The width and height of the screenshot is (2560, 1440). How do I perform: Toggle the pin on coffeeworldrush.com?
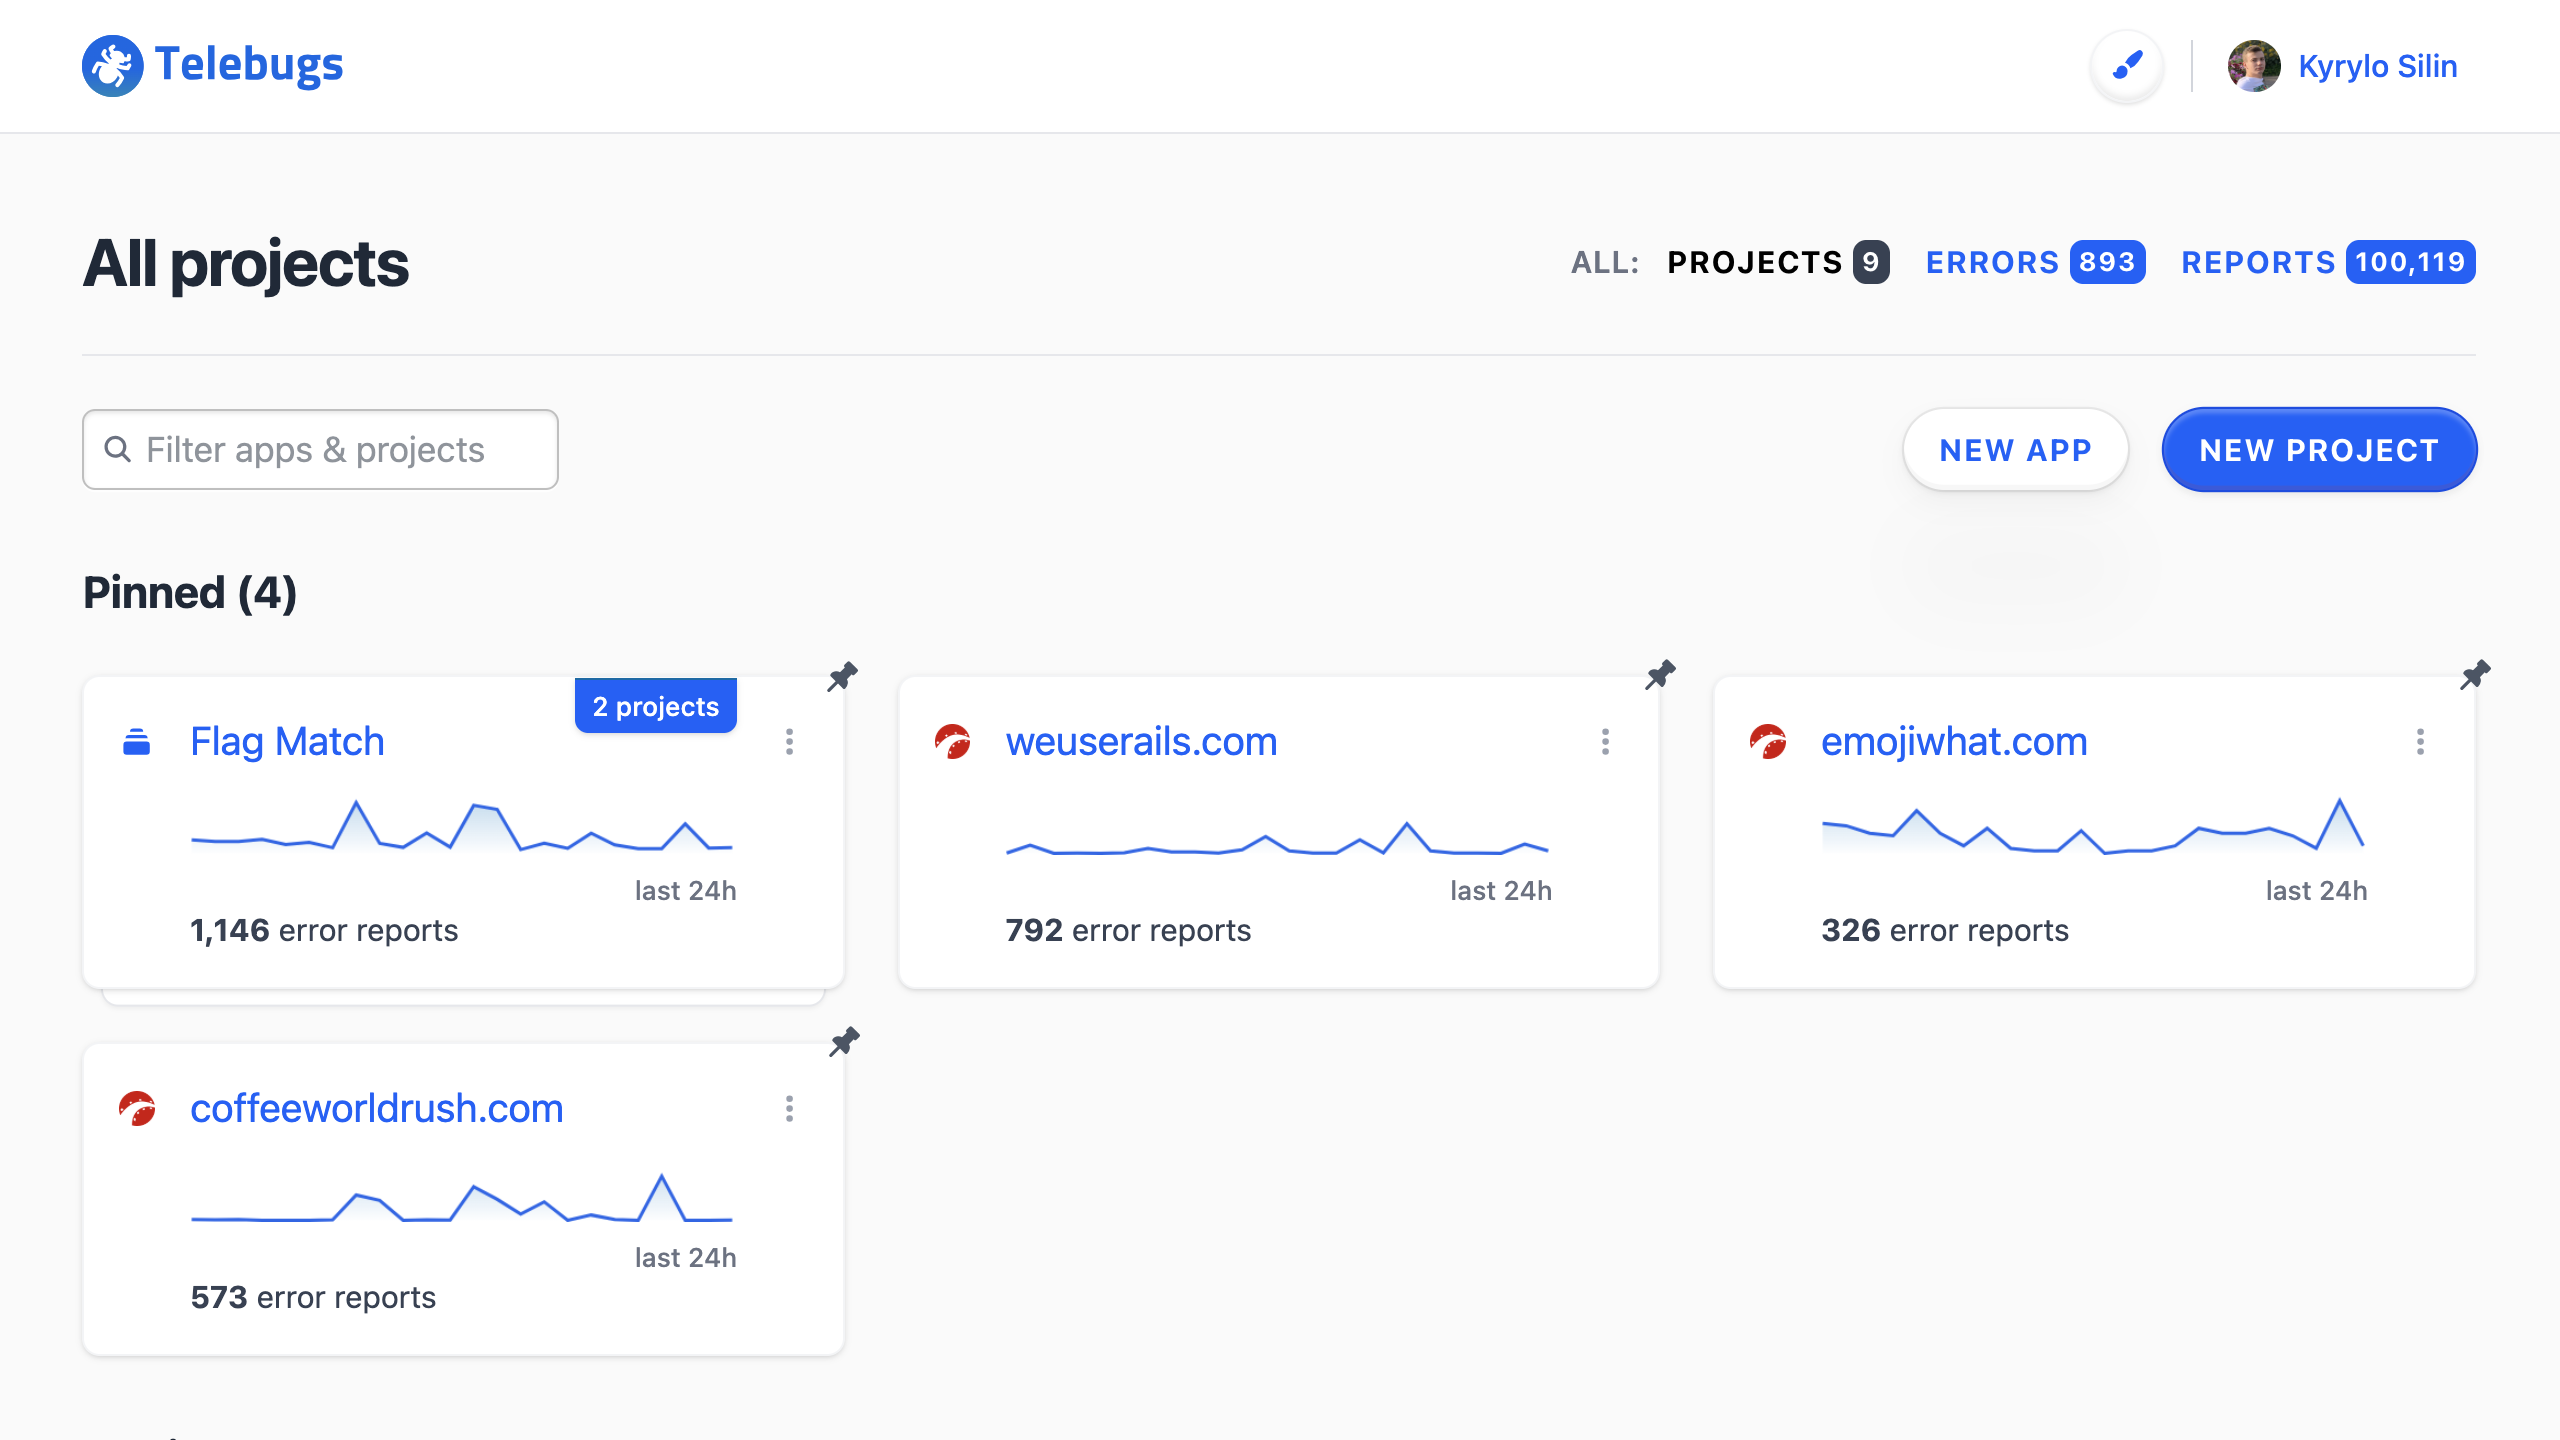click(844, 1042)
